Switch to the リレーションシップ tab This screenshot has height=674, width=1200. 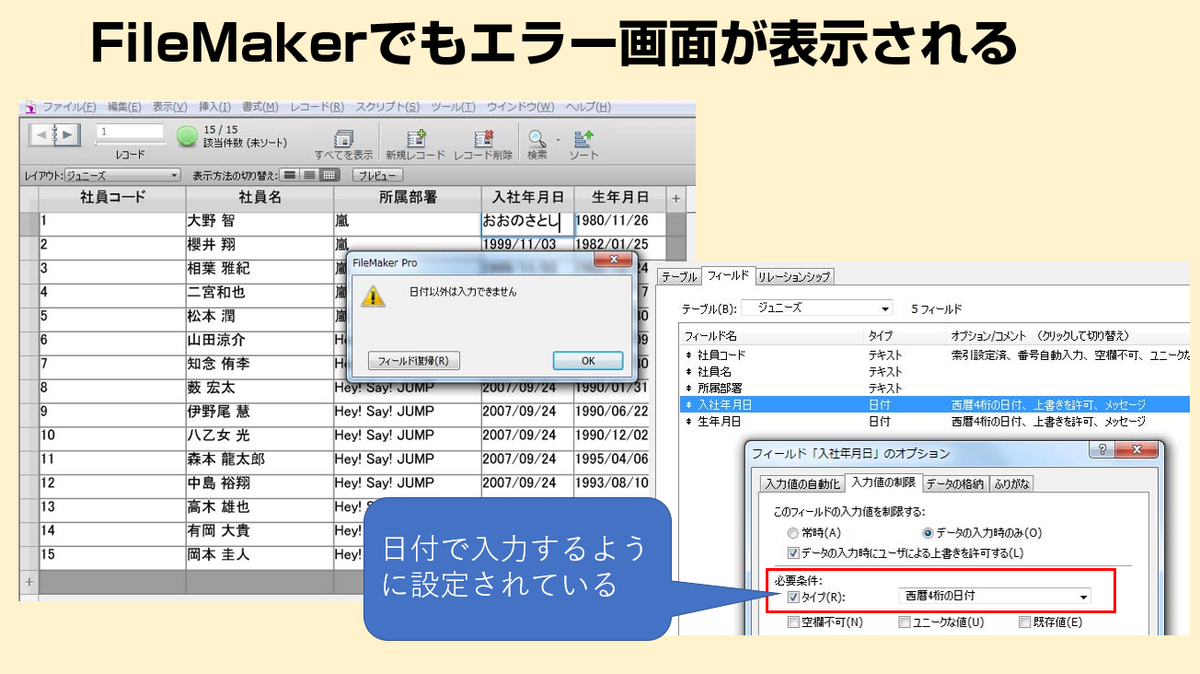(x=794, y=277)
